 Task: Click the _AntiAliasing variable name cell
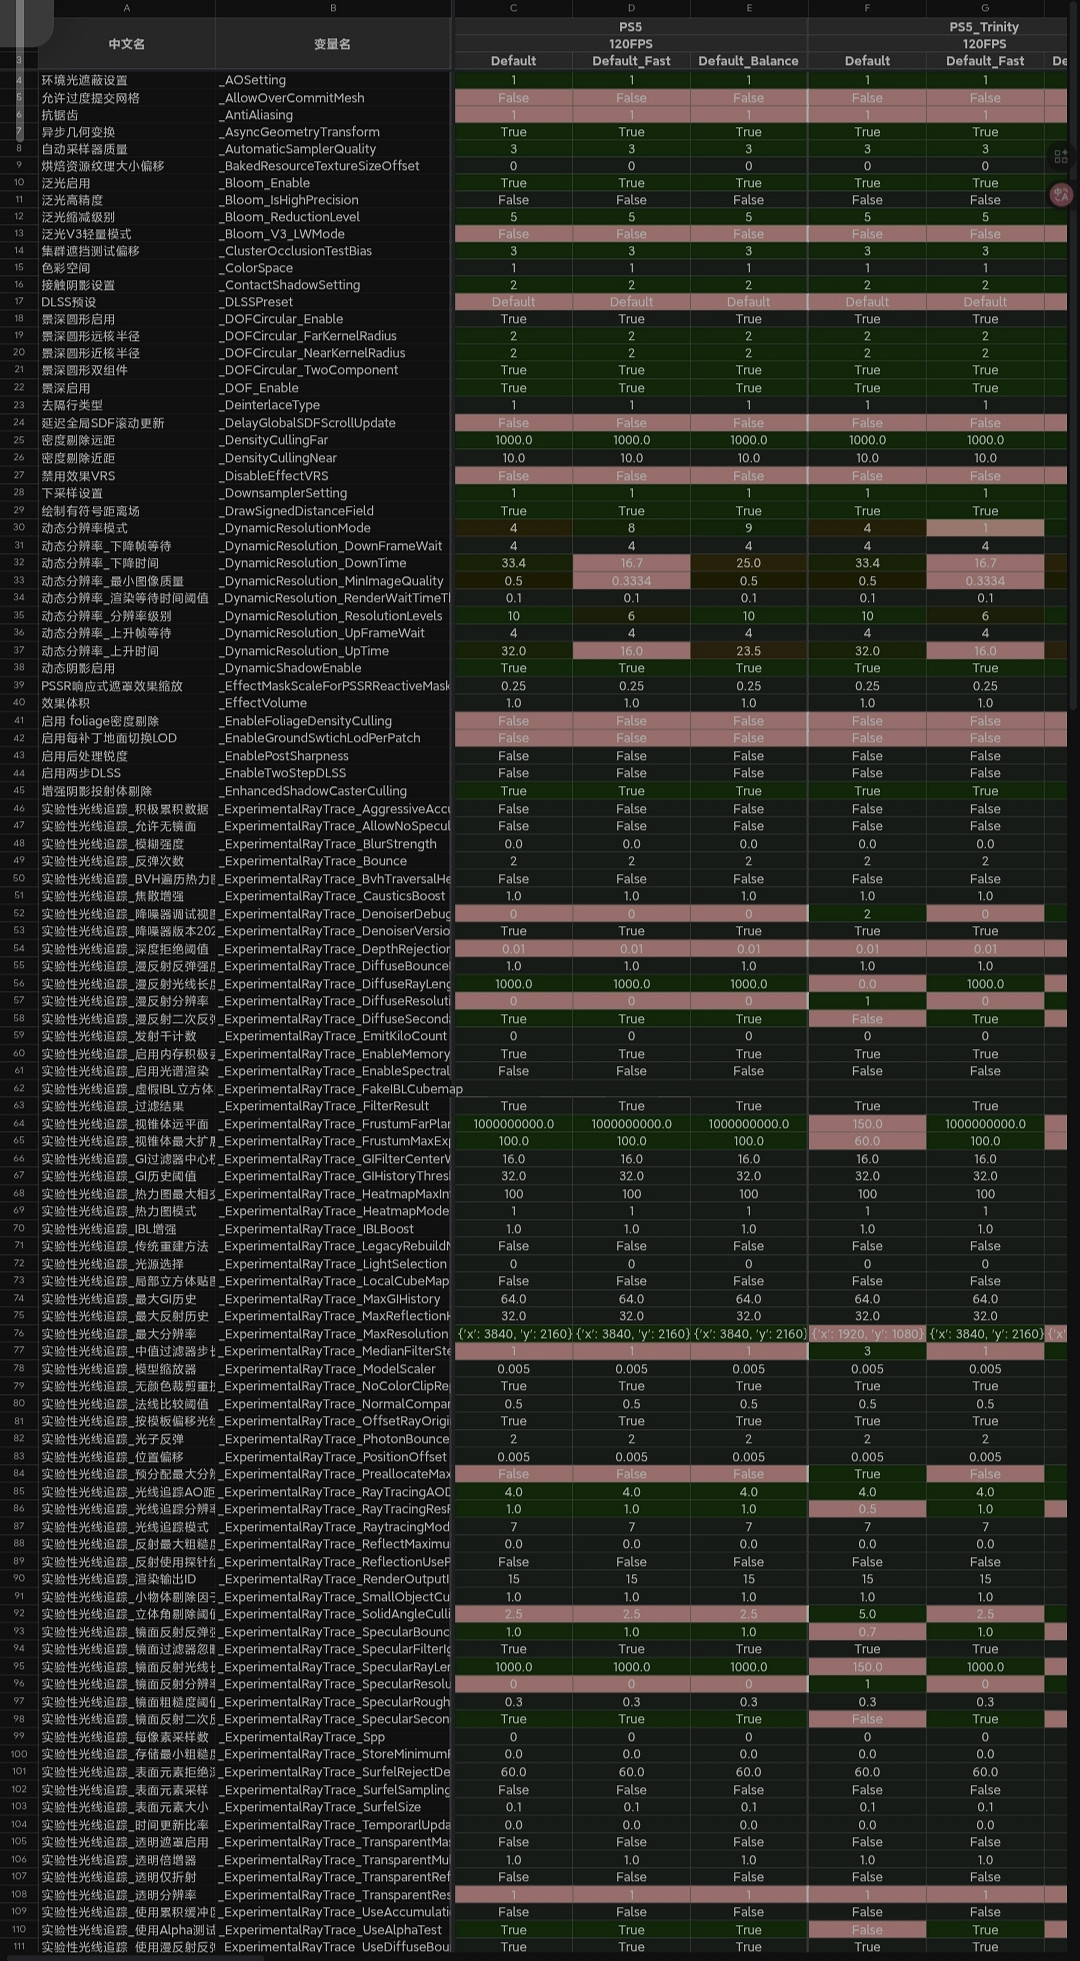tap(333, 115)
